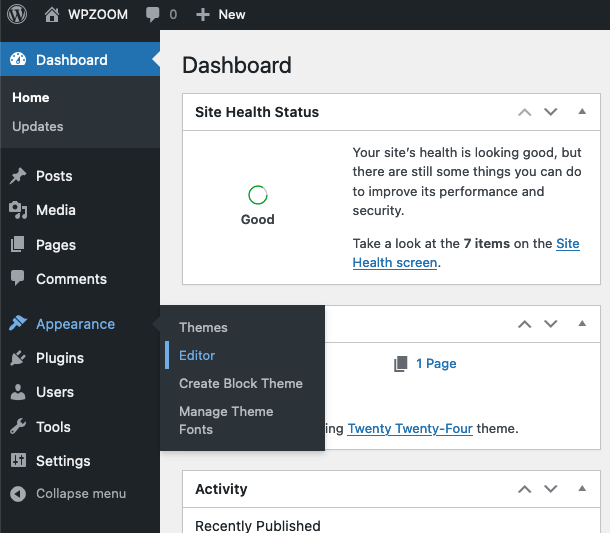Viewport: 610px width, 533px height.
Task: Open the Appearance menu
Action: [x=75, y=324]
